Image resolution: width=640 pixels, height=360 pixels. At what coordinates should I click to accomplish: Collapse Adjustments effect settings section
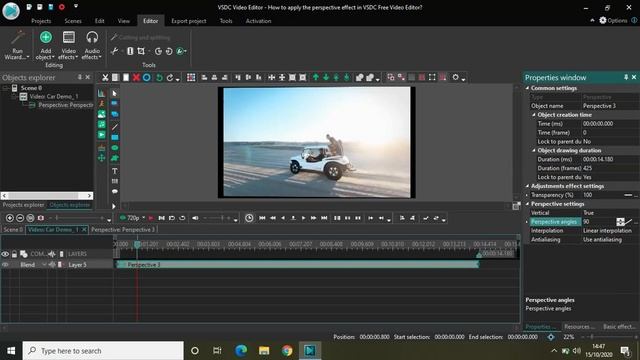coord(527,186)
